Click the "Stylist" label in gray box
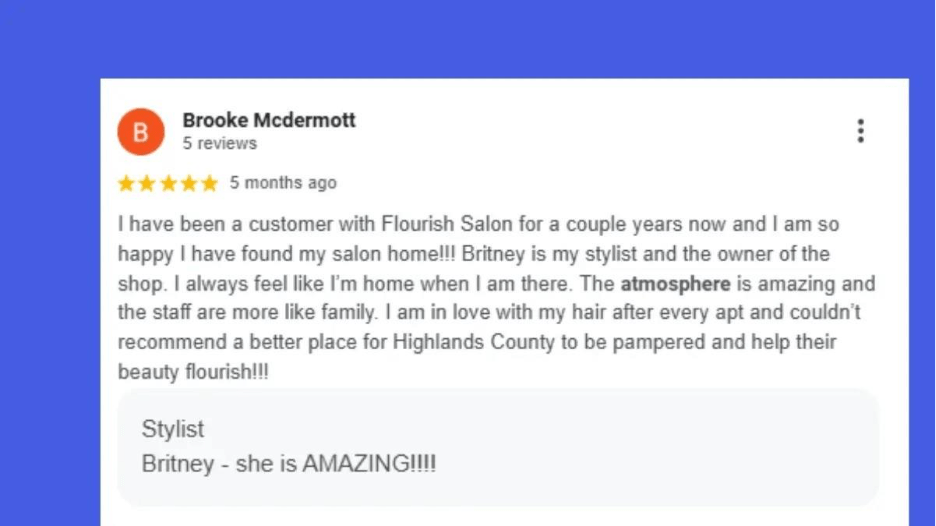 click(x=172, y=429)
